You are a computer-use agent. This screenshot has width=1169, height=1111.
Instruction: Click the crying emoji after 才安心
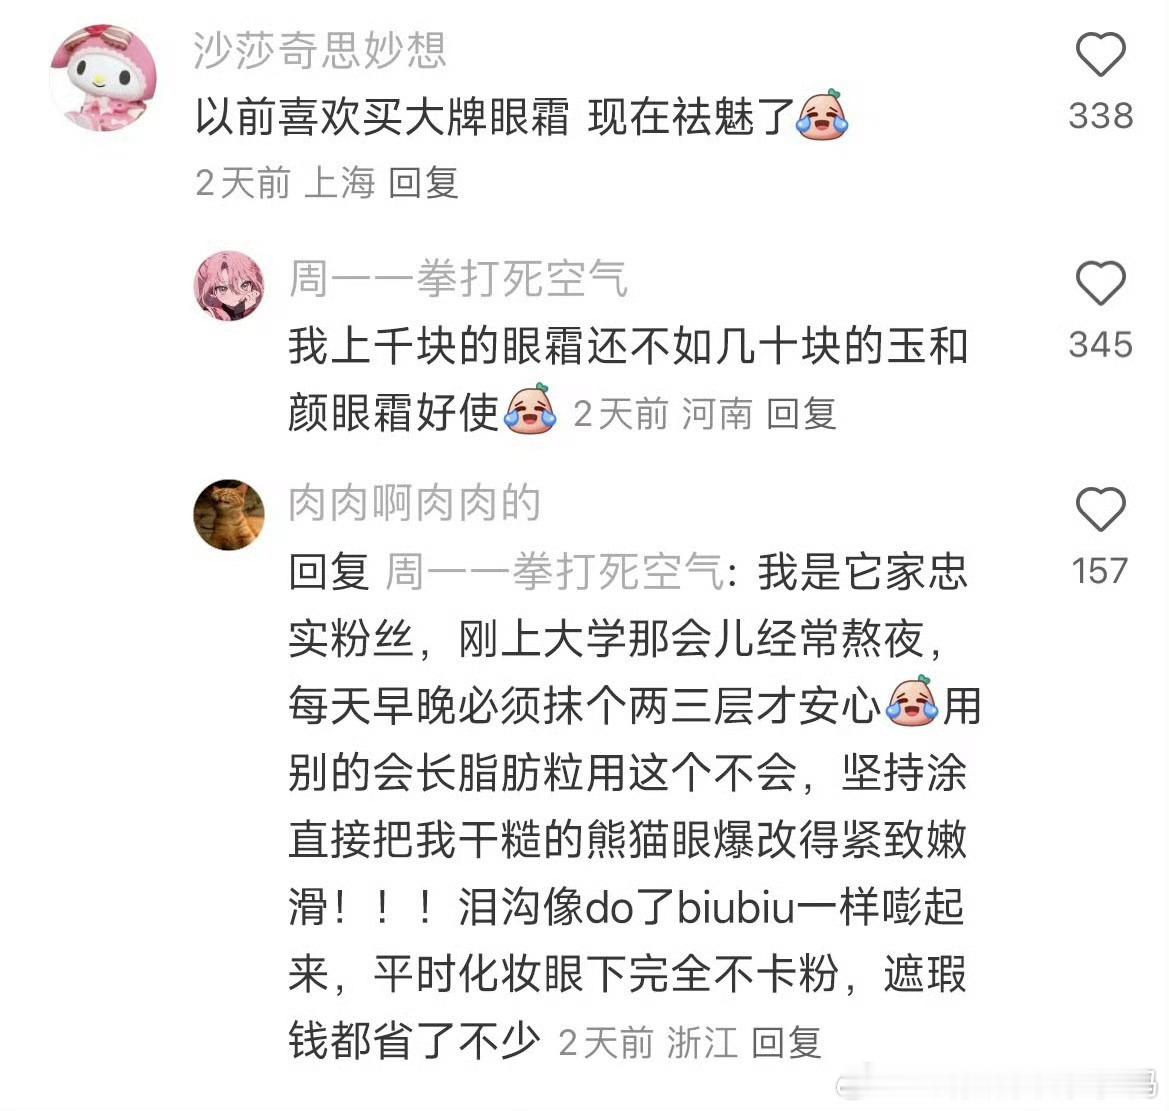pyautogui.click(x=912, y=701)
